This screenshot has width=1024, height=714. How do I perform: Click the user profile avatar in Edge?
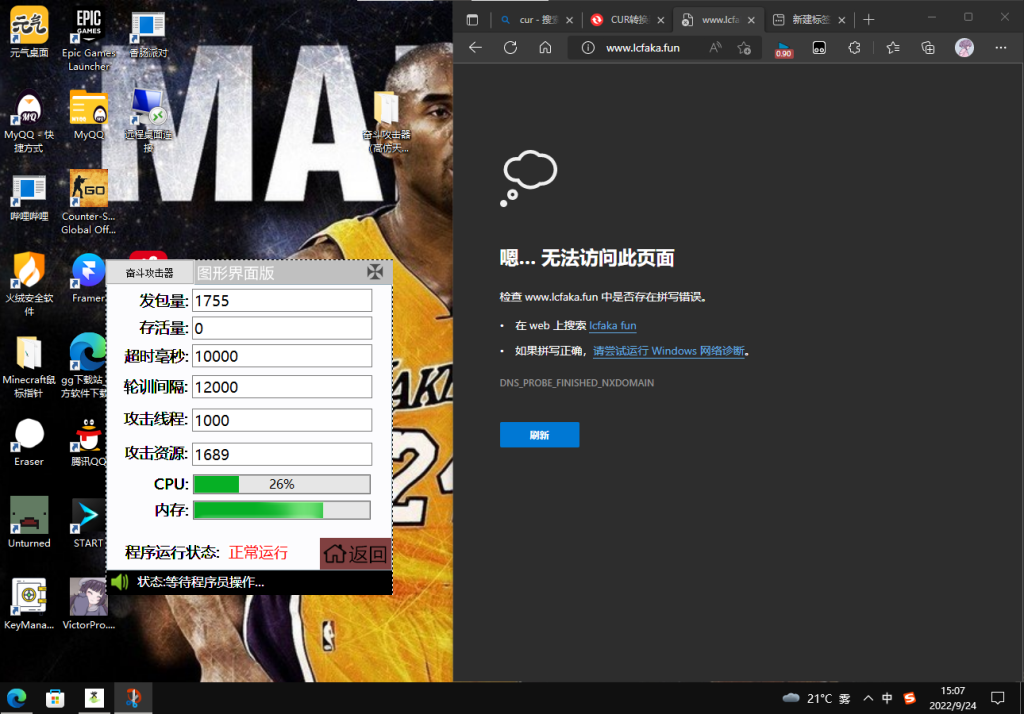pos(964,47)
